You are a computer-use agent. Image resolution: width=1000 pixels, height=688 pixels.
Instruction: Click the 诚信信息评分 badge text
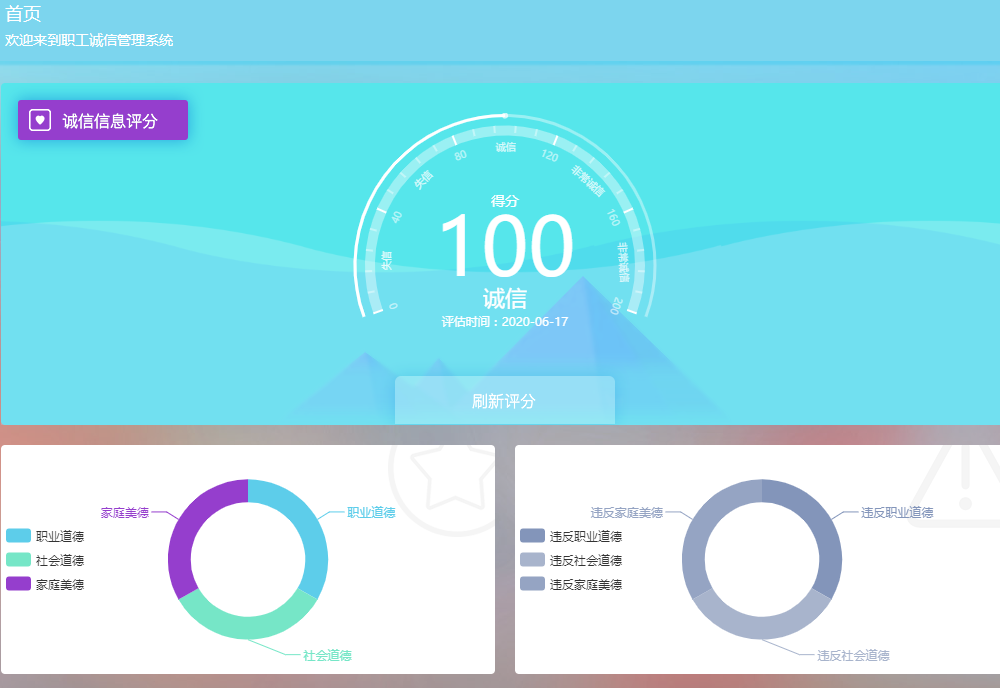point(110,121)
